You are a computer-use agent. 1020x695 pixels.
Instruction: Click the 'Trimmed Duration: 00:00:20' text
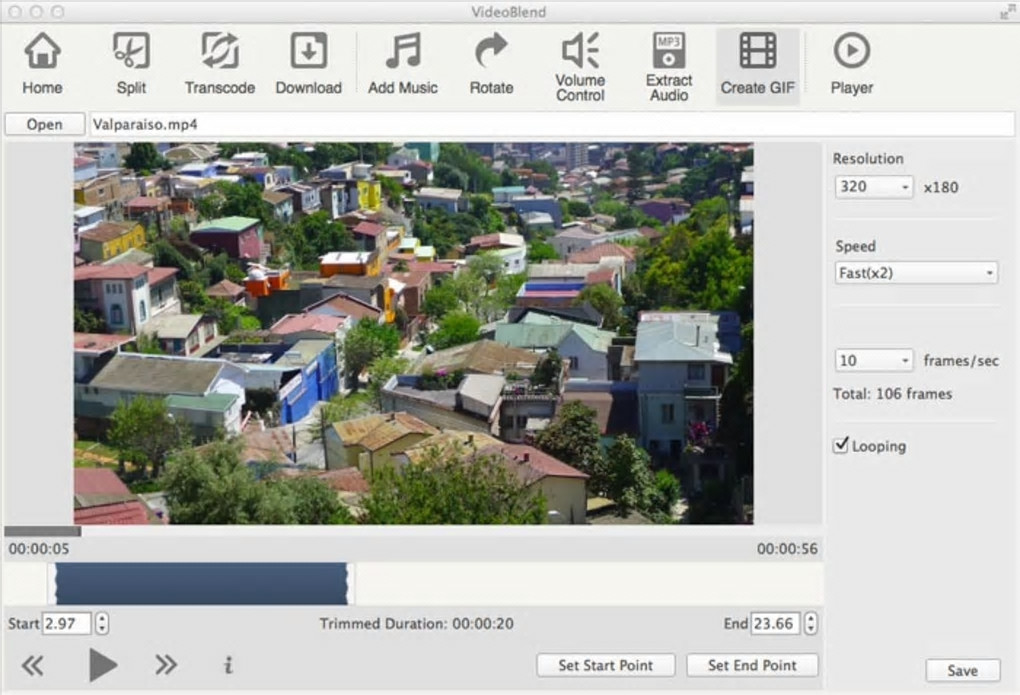pyautogui.click(x=416, y=623)
